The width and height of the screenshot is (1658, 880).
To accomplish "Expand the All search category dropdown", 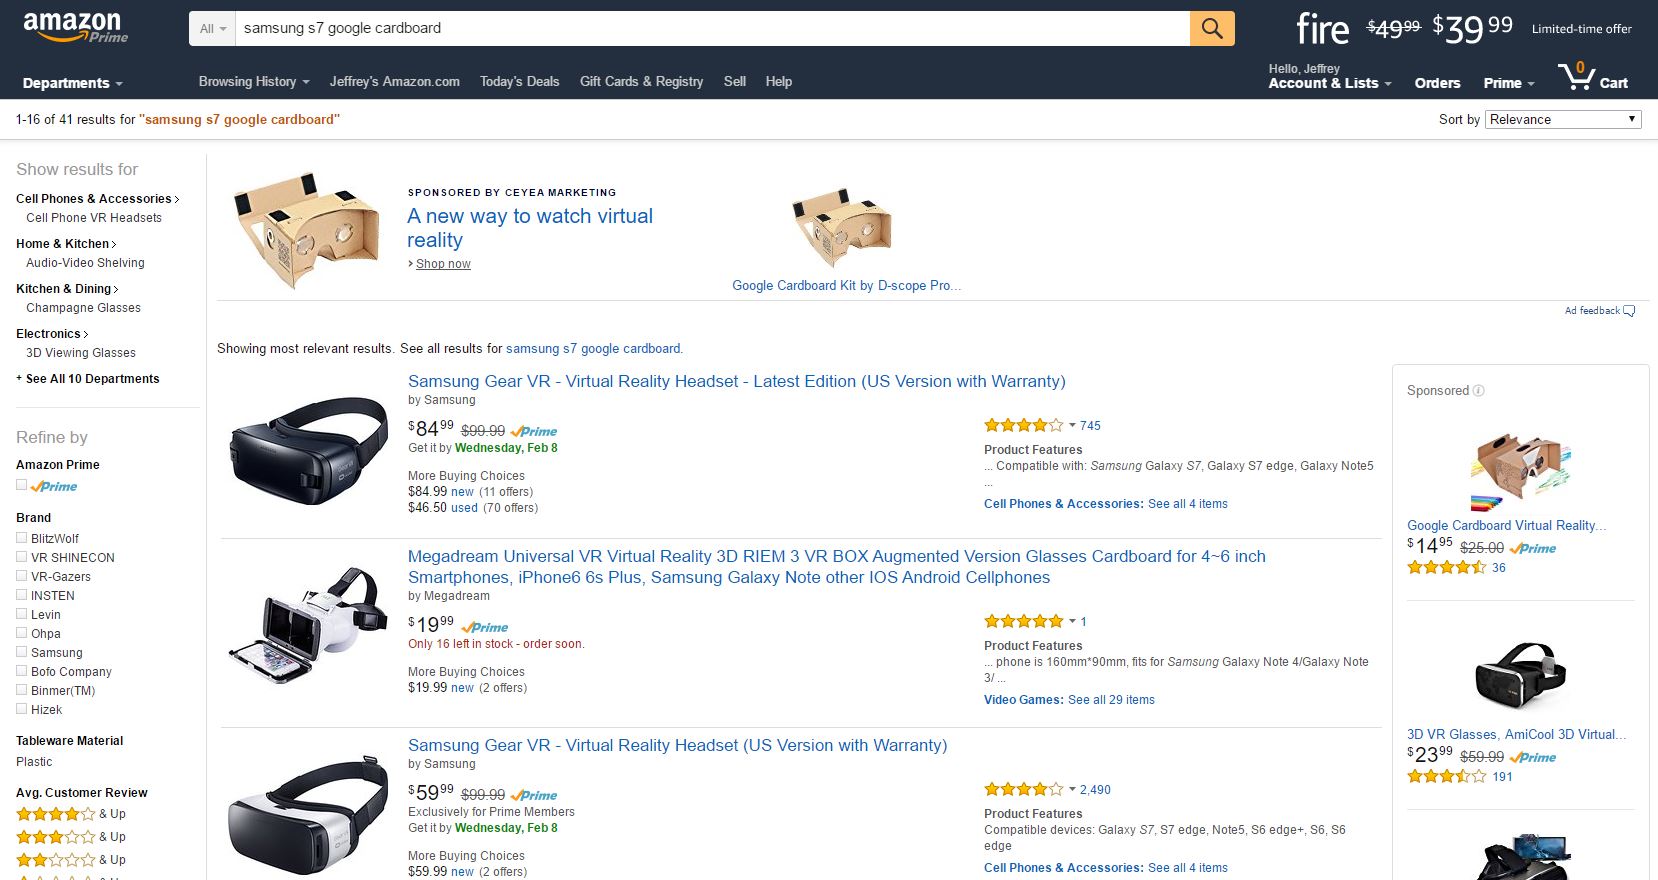I will click(212, 29).
